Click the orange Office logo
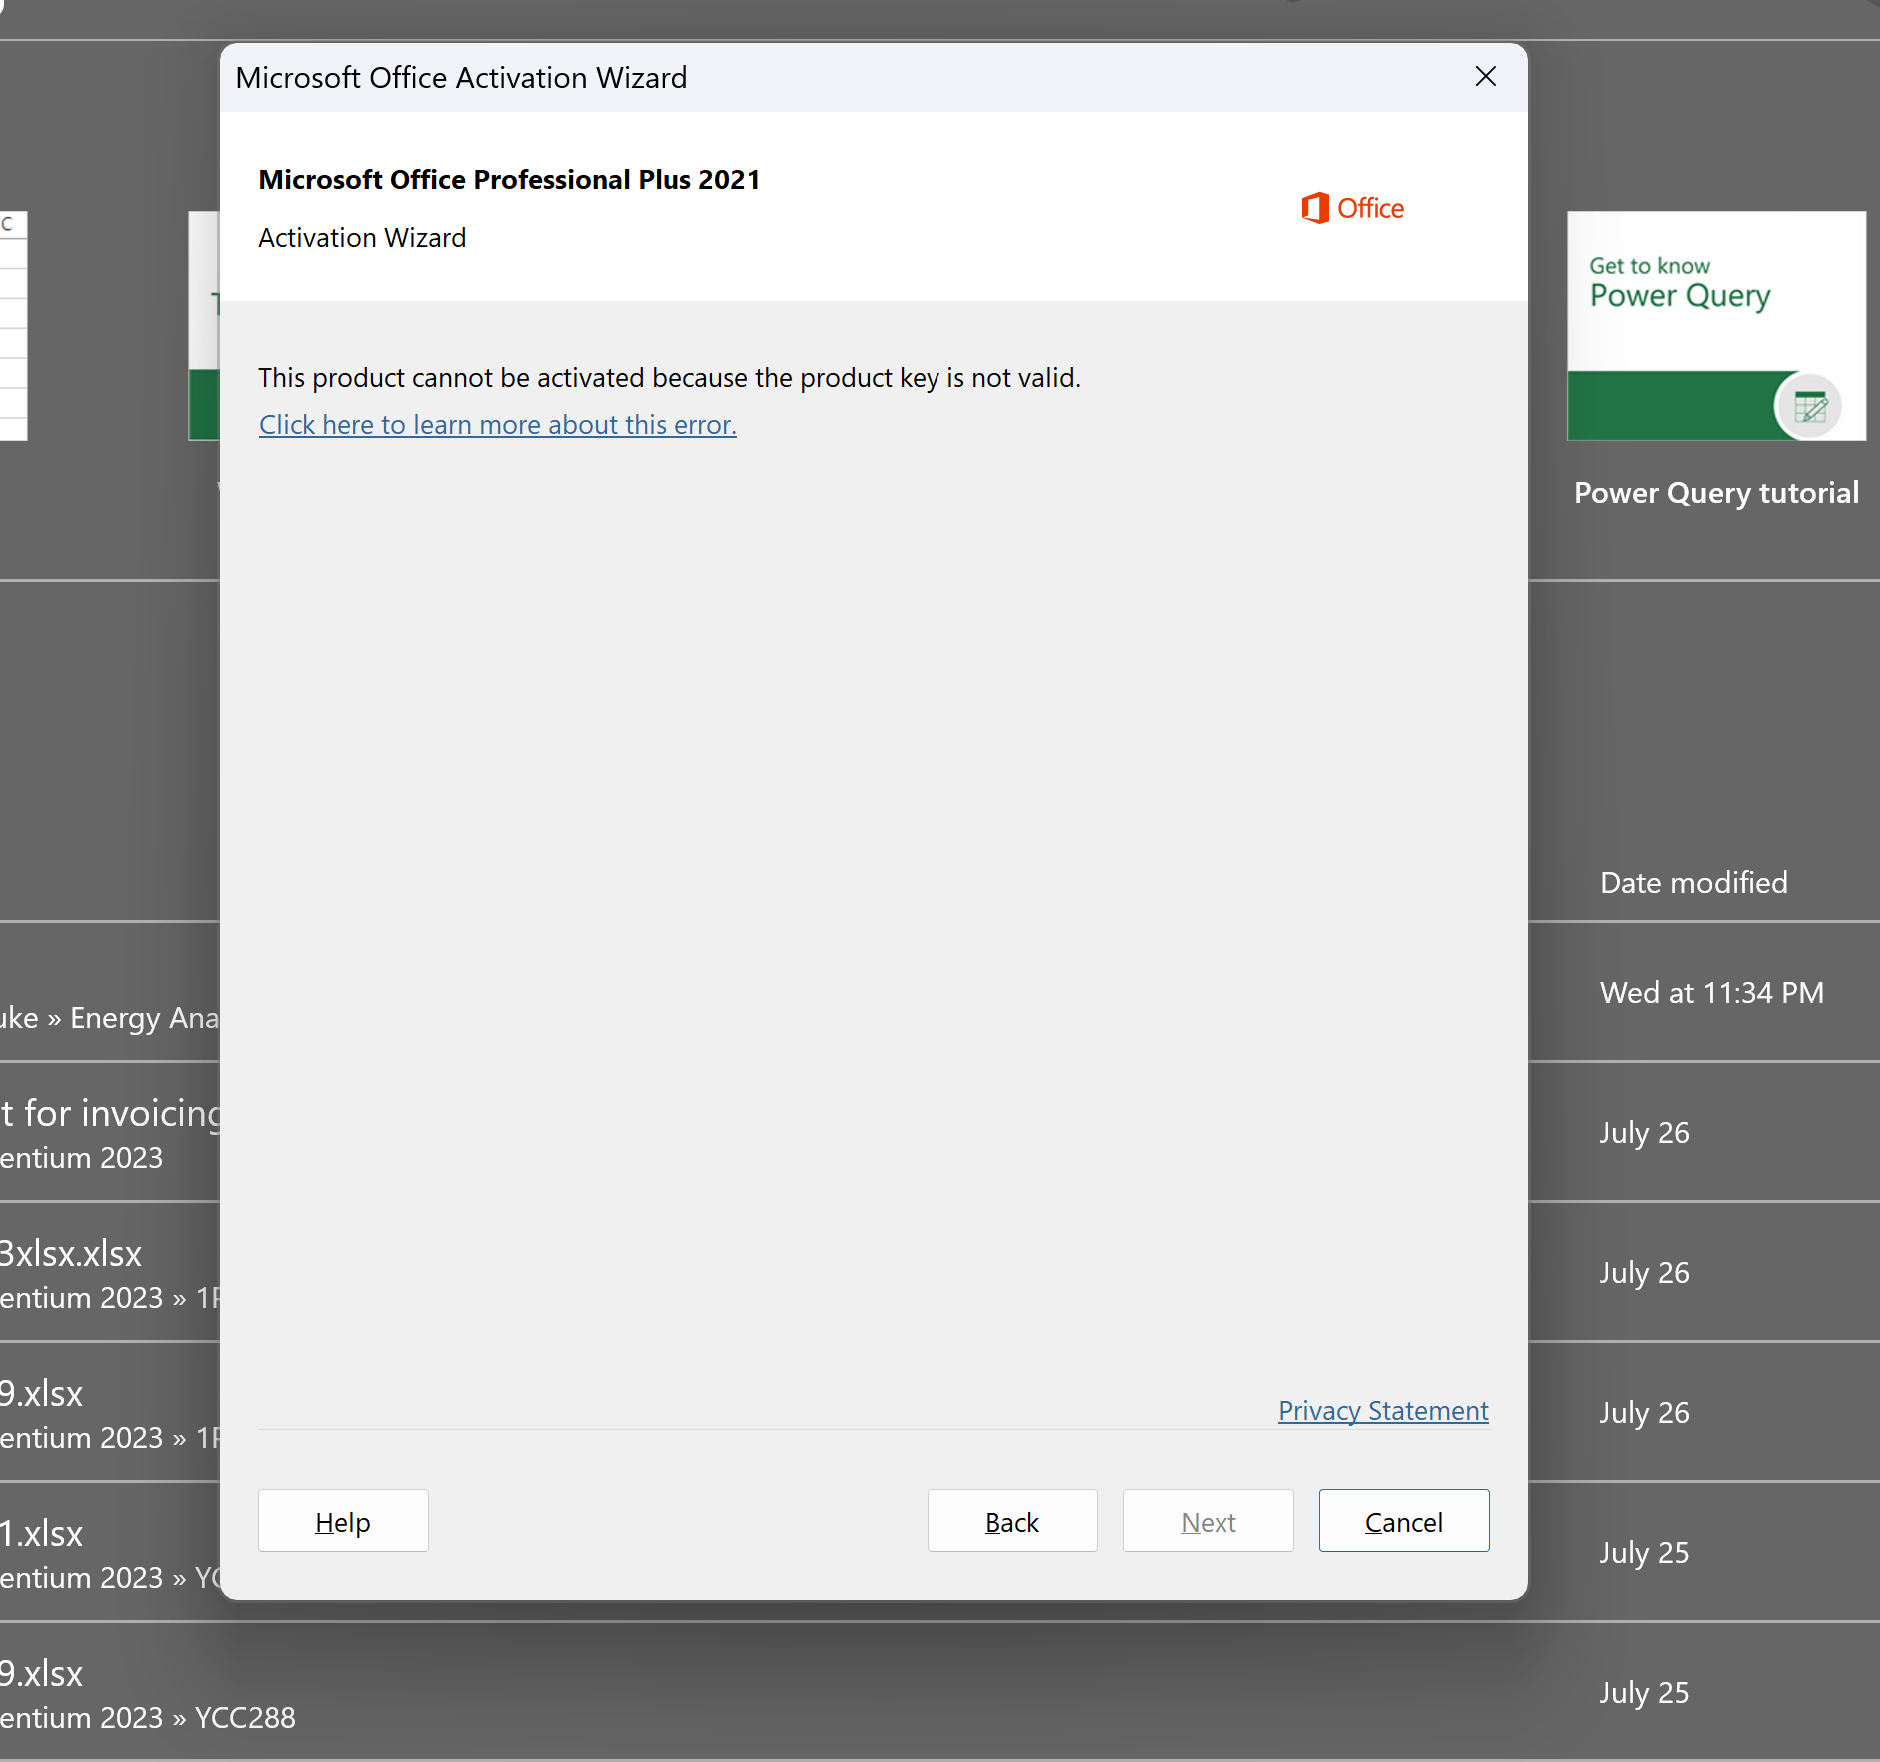This screenshot has height=1762, width=1880. pos(1352,208)
